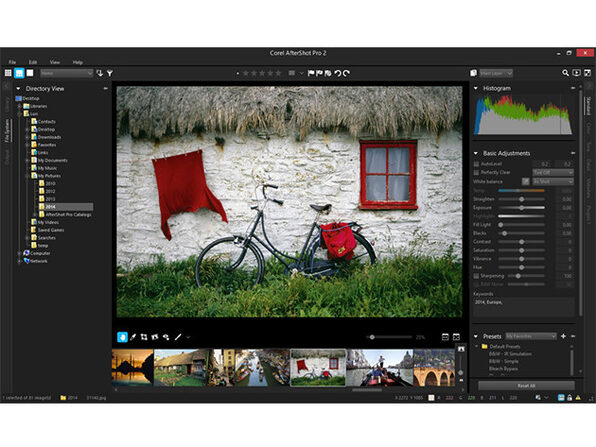The height and width of the screenshot is (447, 596).
Task: Switch to the File System side tab
Action: point(7,130)
